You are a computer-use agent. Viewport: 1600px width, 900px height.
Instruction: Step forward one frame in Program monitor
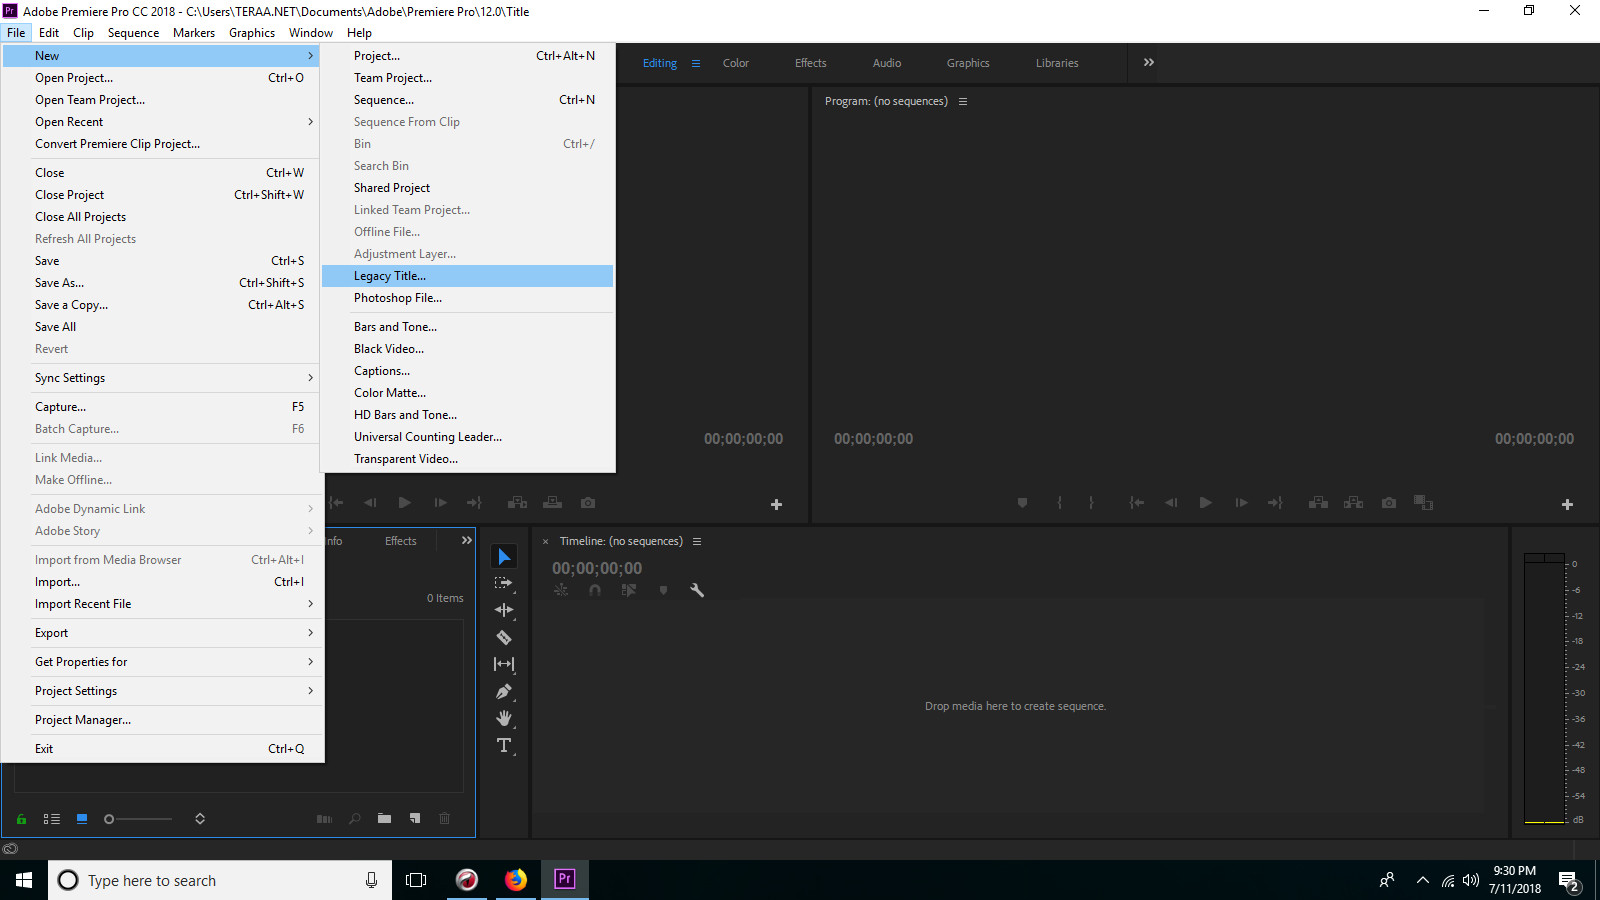[1241, 503]
